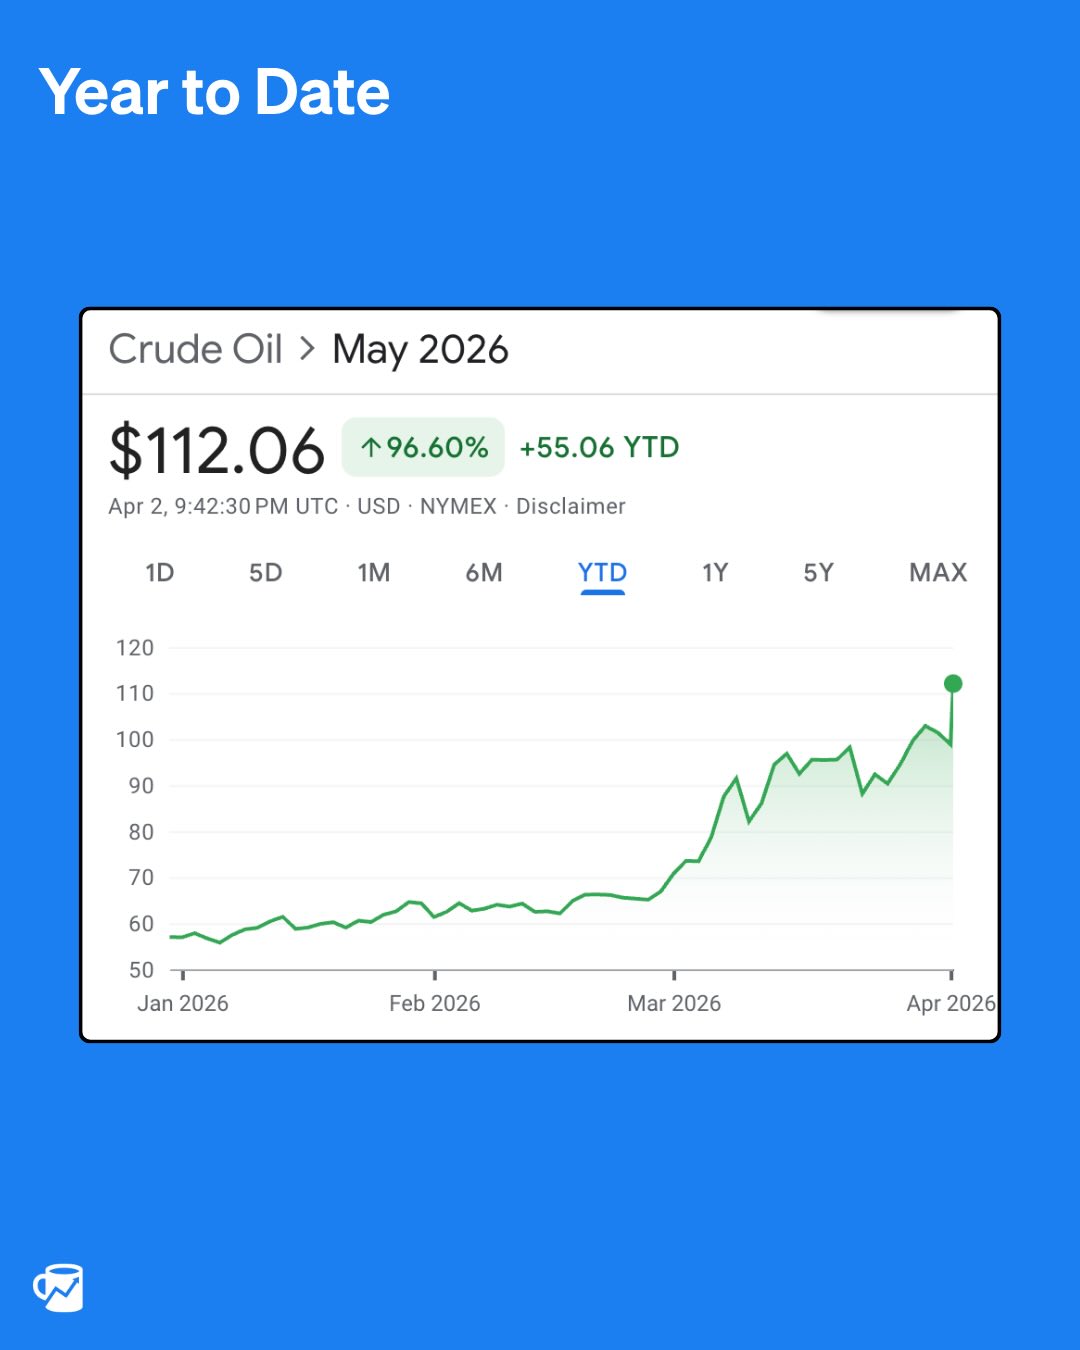Choose the 5Y time range
Screen dimensions: 1080x1350
coord(818,573)
